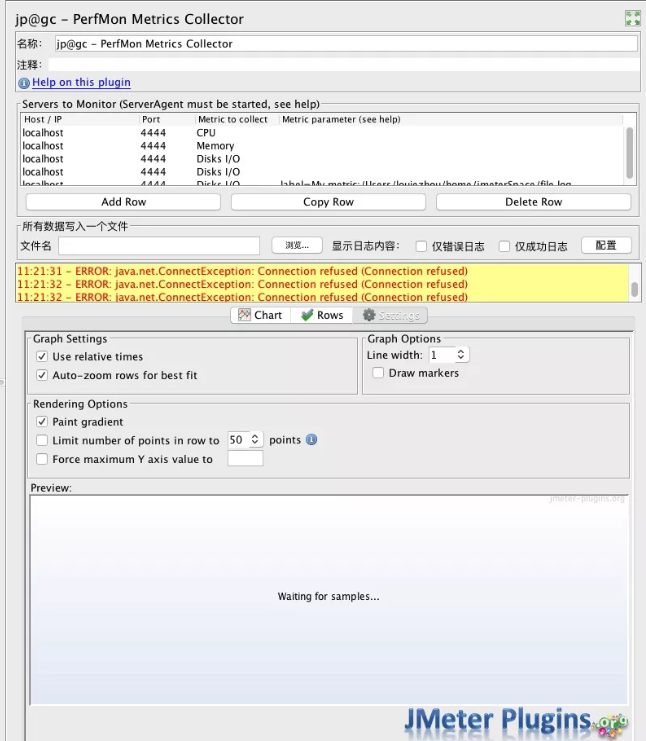
Task: Focus the 名称 name input field
Action: [x=346, y=44]
